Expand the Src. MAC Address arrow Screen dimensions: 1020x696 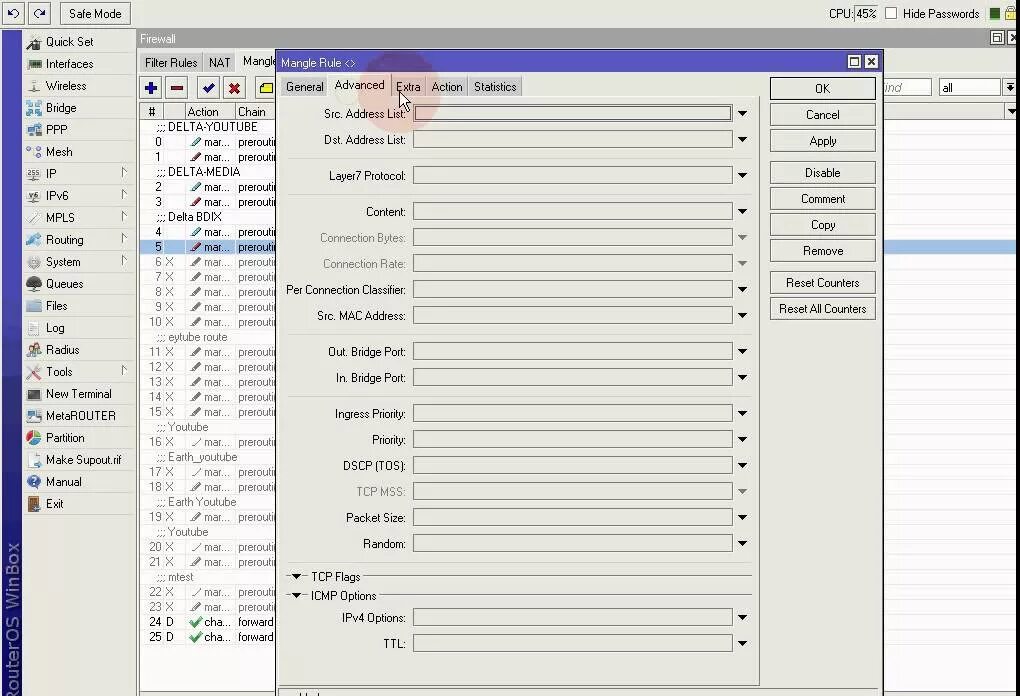(742, 315)
